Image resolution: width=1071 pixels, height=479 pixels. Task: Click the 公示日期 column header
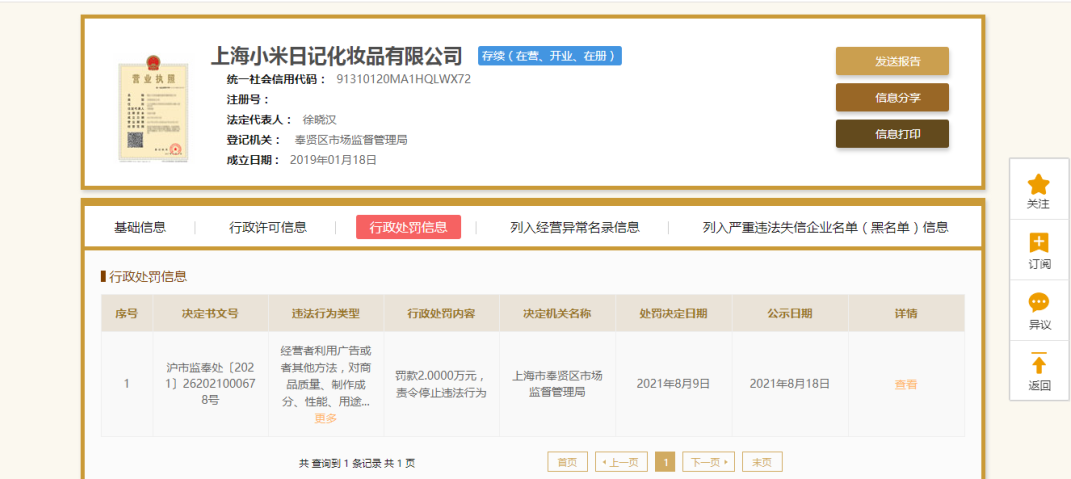click(790, 314)
